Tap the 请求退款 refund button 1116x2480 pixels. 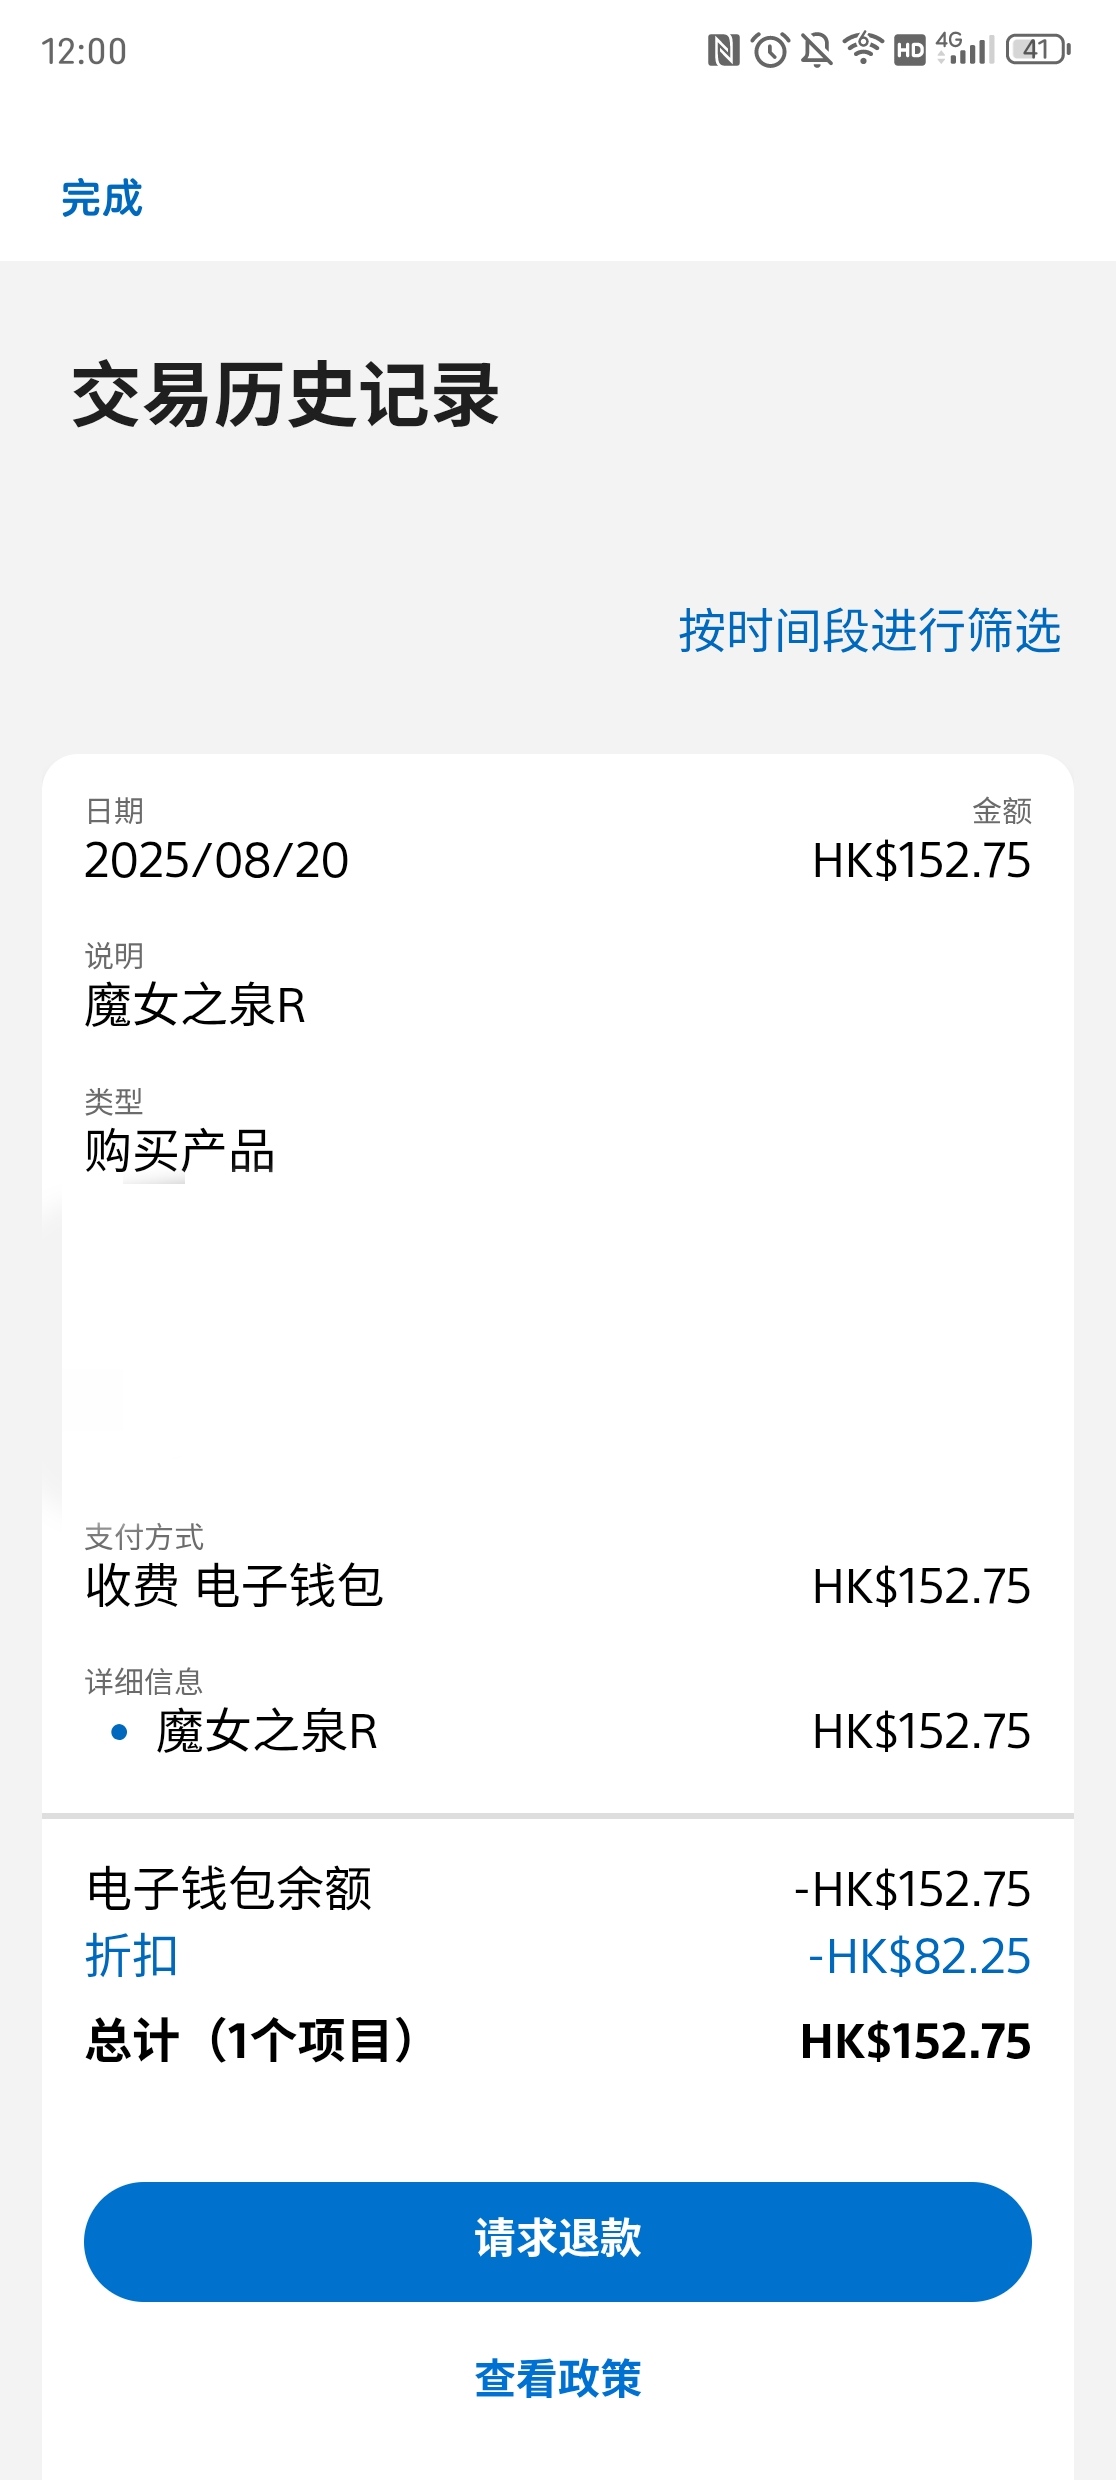point(558,2241)
